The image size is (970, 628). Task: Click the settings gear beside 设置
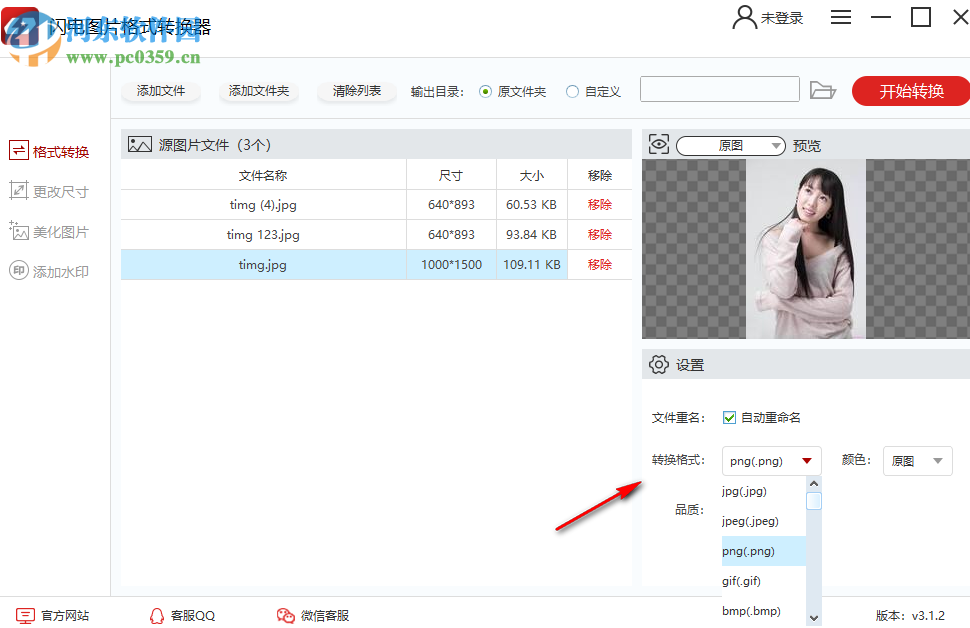click(x=659, y=364)
